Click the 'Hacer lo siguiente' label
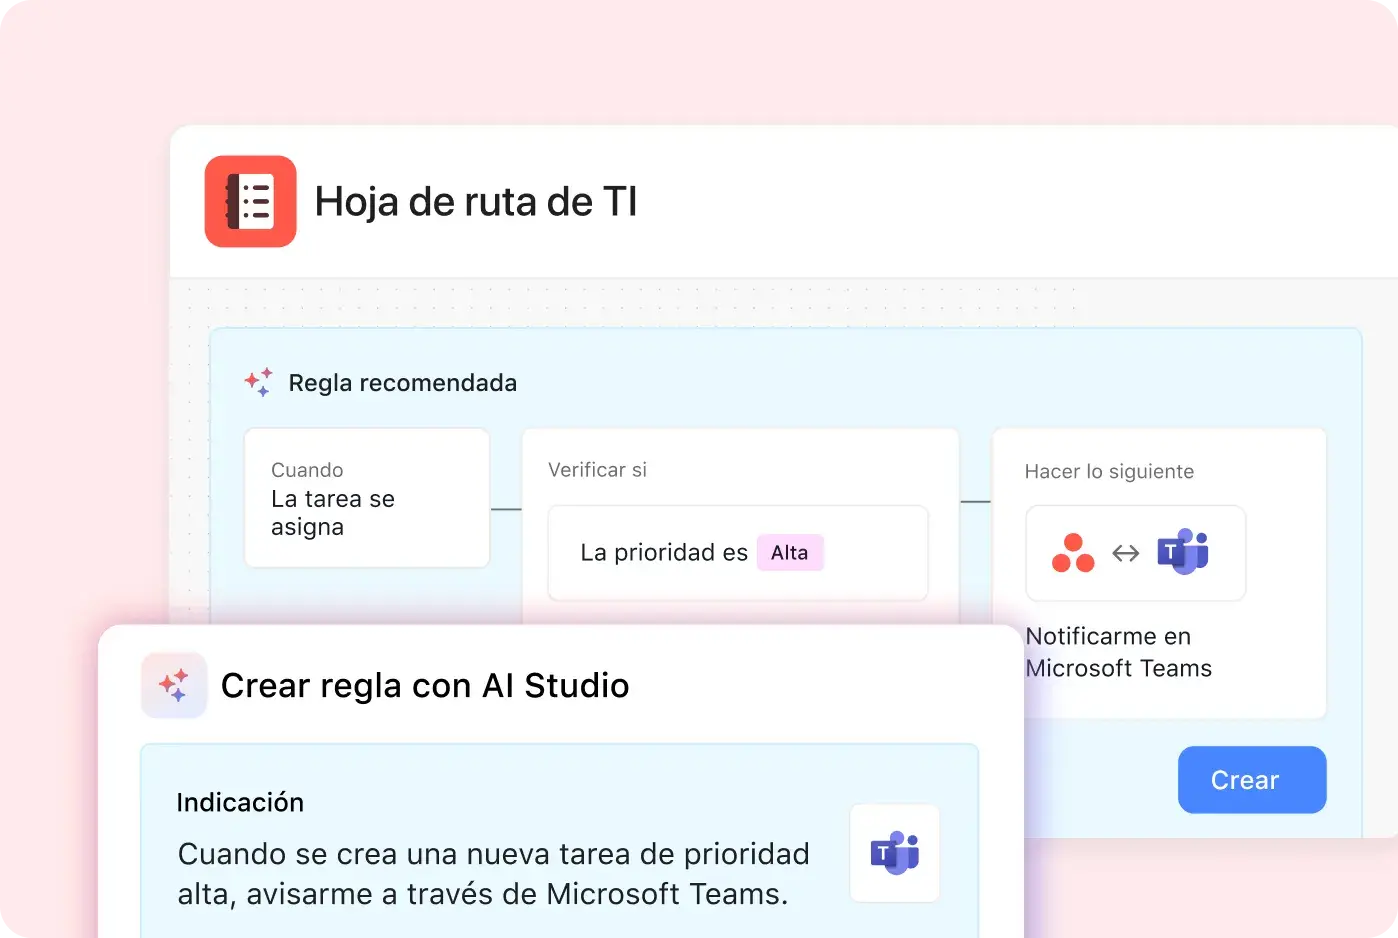Screen dimensions: 1398x938 pos(1109,472)
